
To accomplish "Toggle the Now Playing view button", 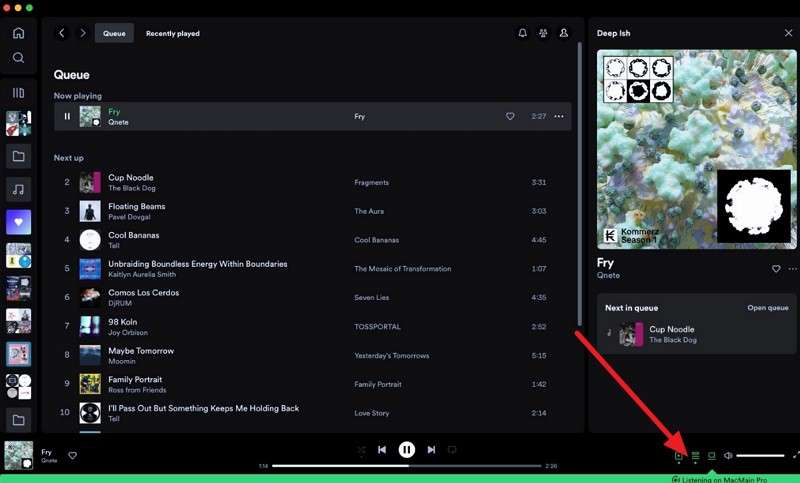I will (679, 456).
